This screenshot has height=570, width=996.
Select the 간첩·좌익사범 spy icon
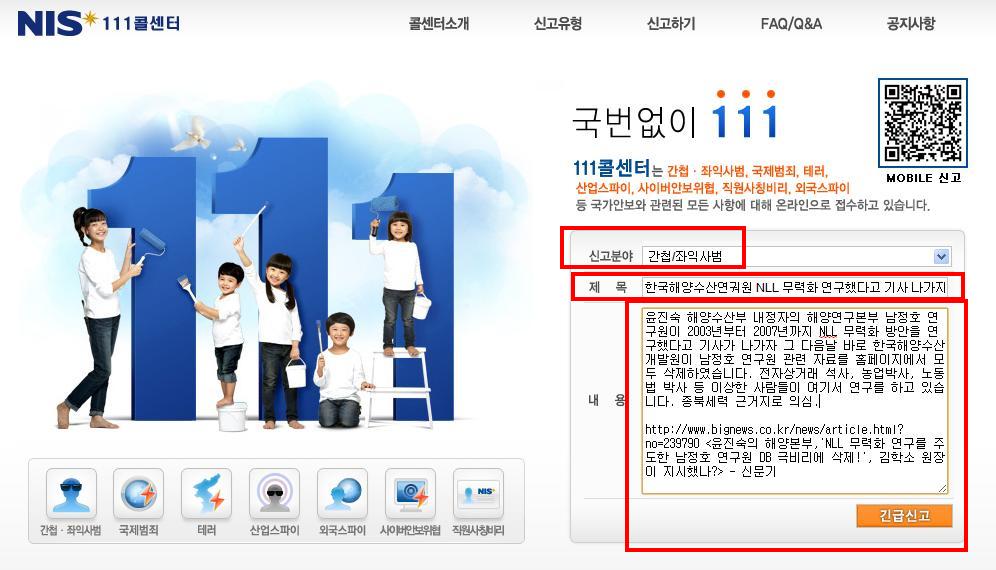[x=71, y=494]
